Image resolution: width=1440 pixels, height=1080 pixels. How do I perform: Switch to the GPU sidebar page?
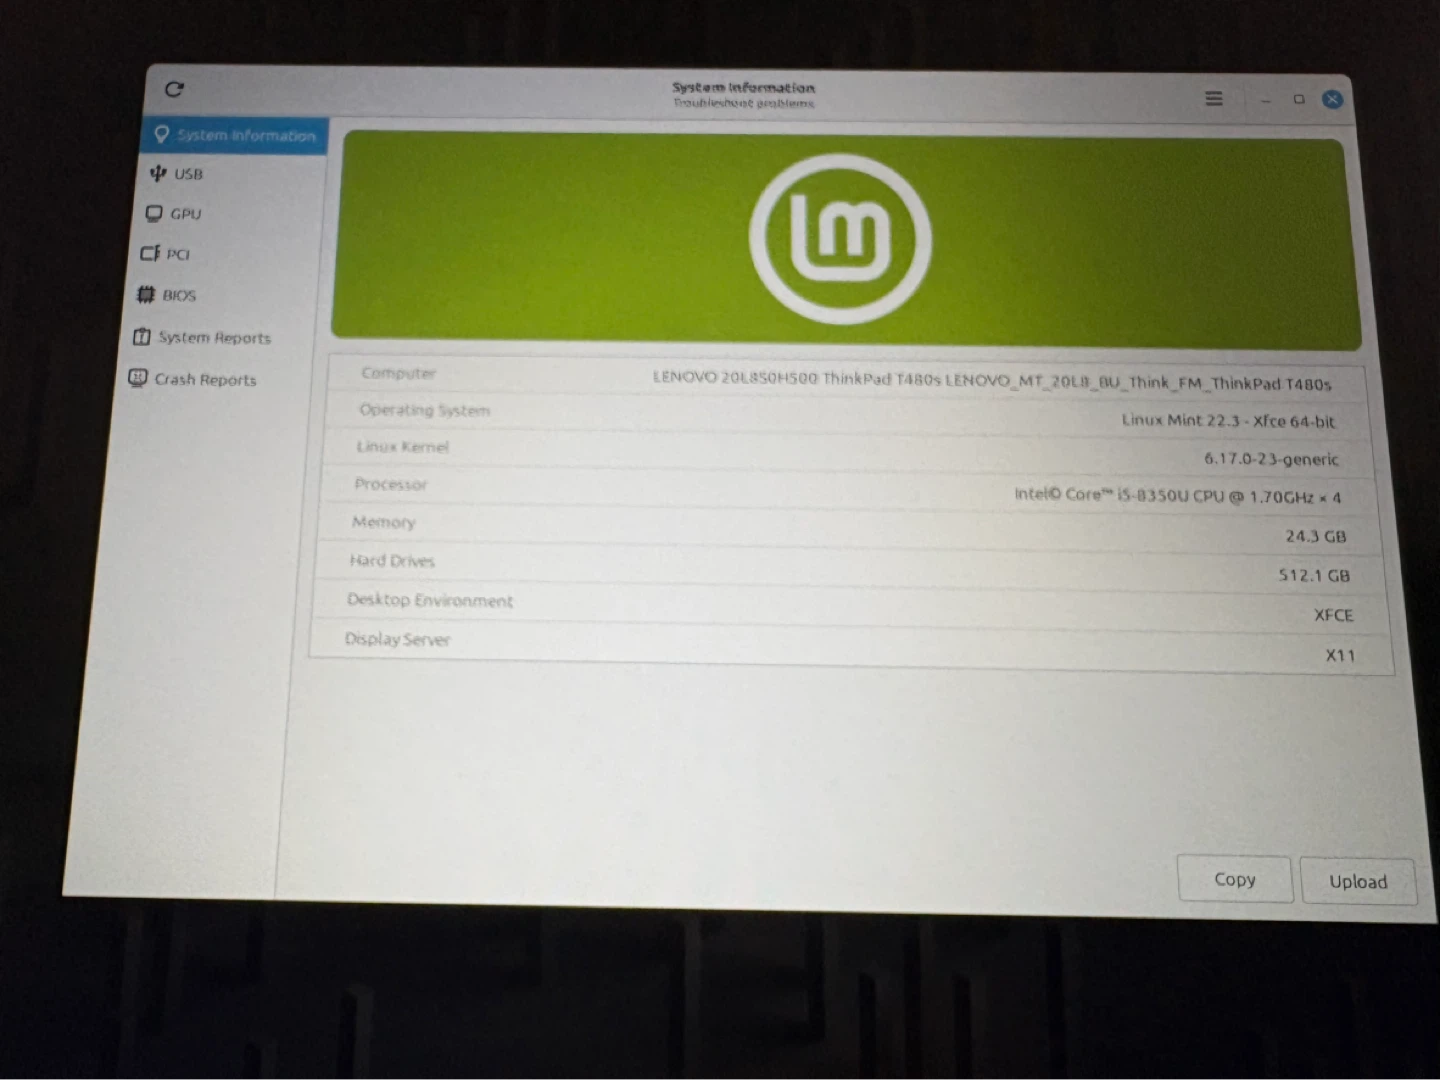[x=173, y=214]
